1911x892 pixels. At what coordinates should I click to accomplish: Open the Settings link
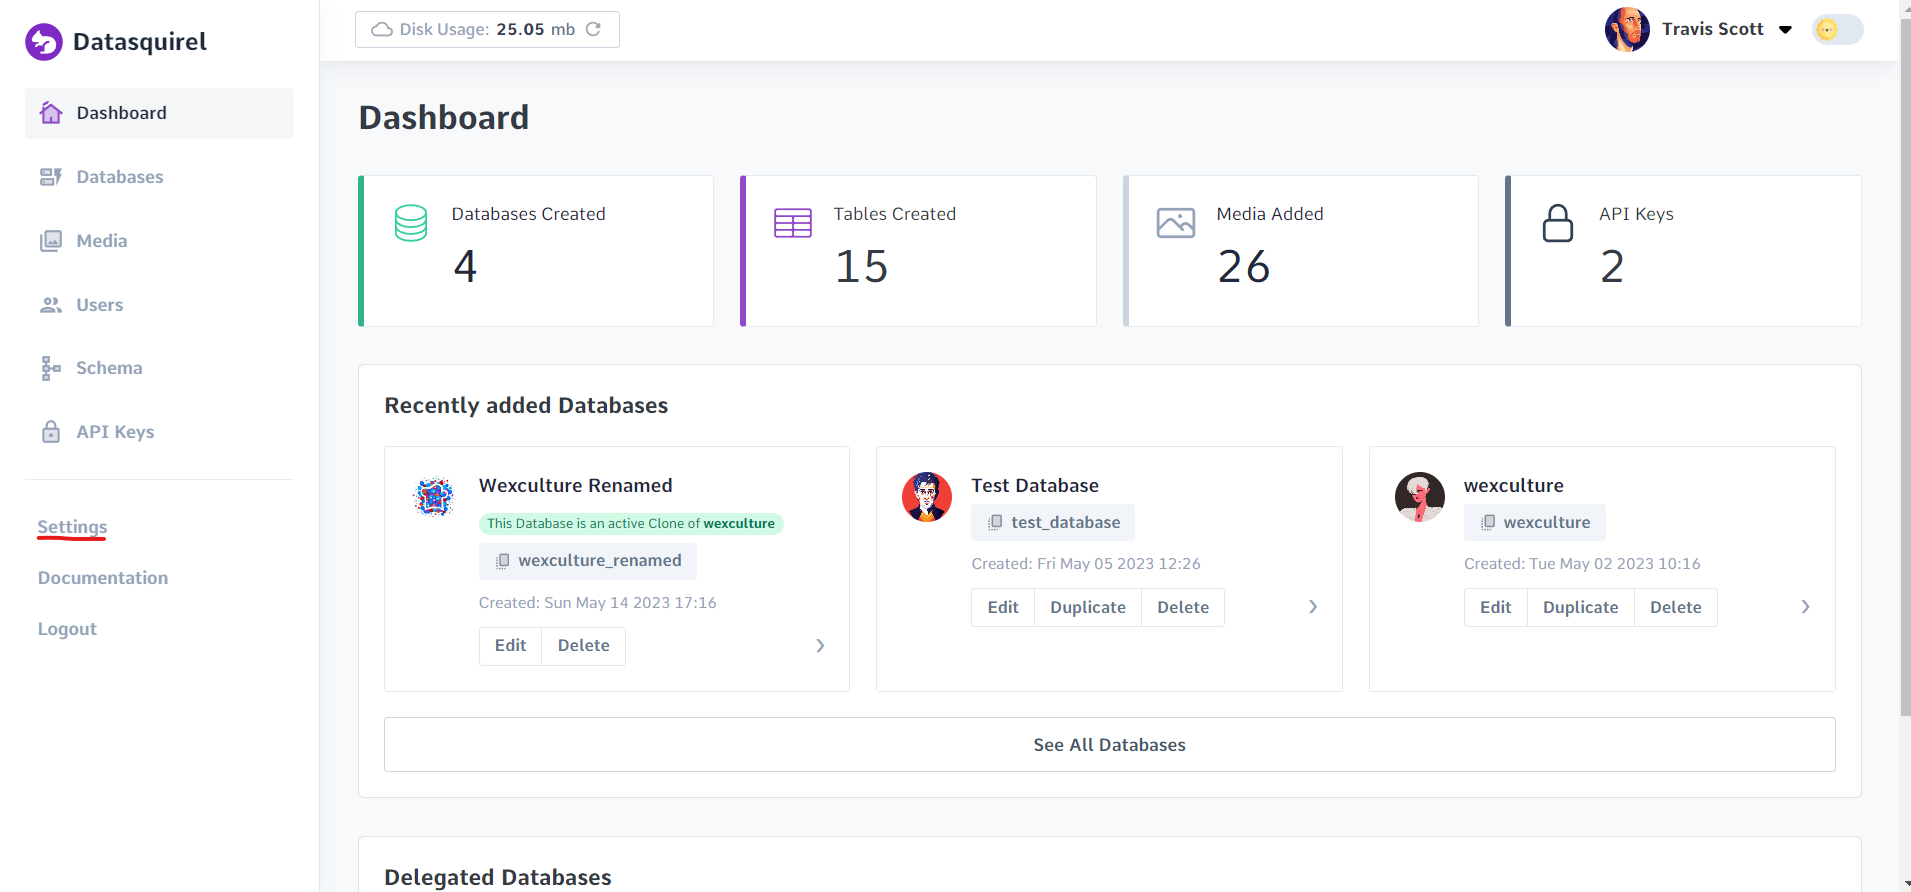(72, 527)
